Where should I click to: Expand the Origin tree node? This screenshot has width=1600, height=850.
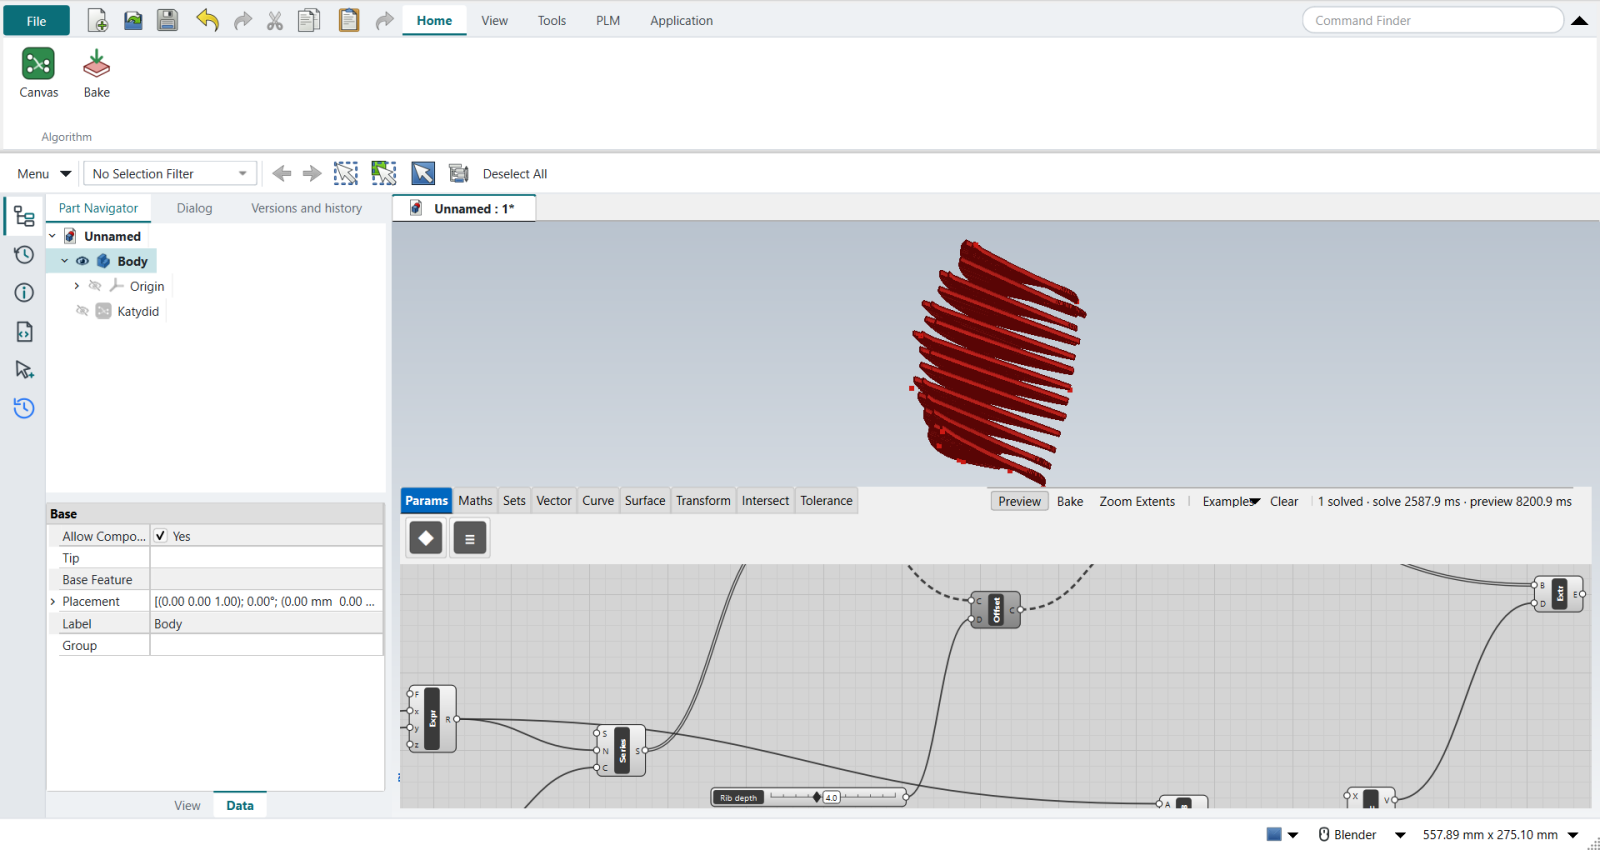(77, 286)
